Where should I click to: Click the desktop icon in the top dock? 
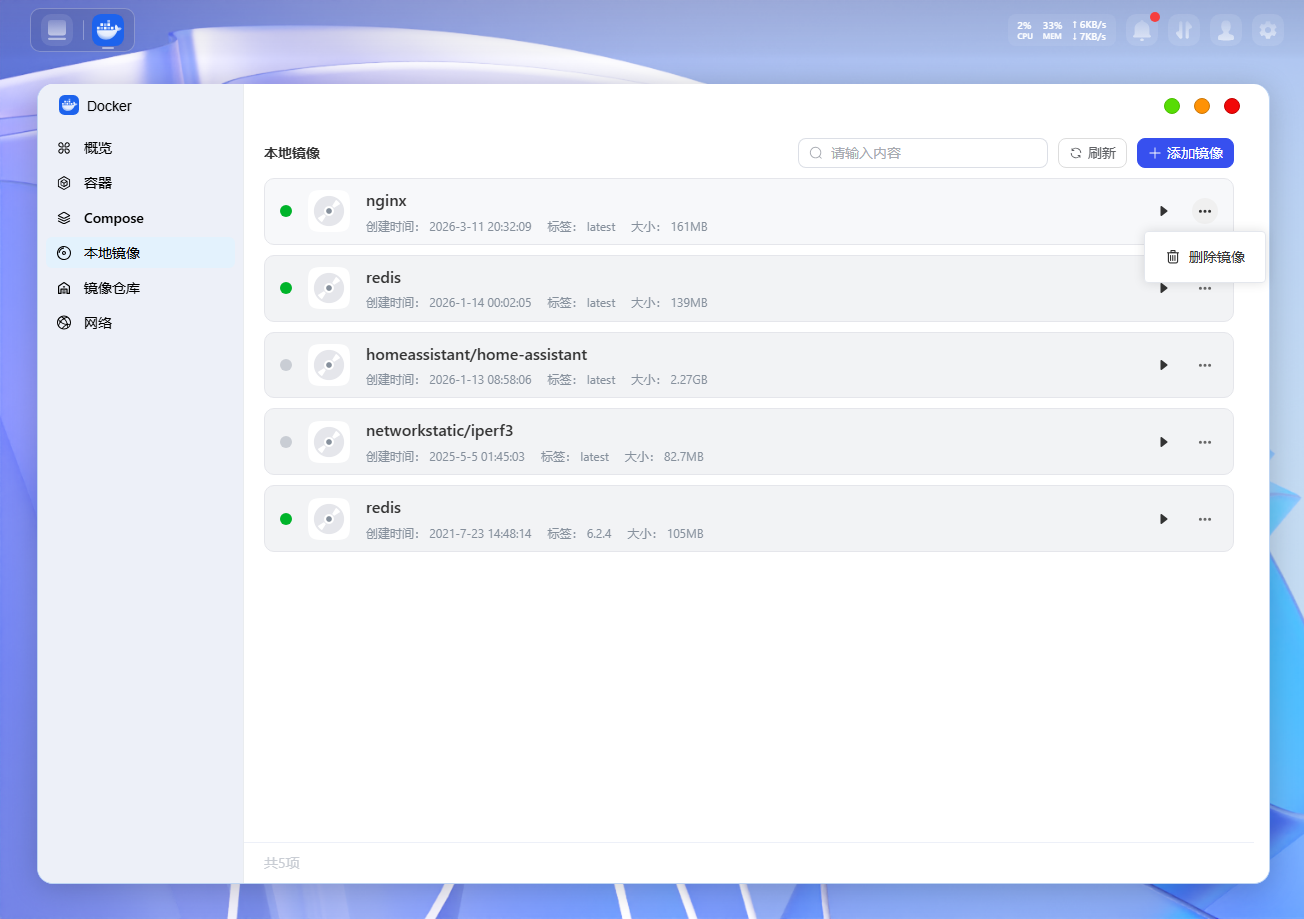(x=57, y=30)
